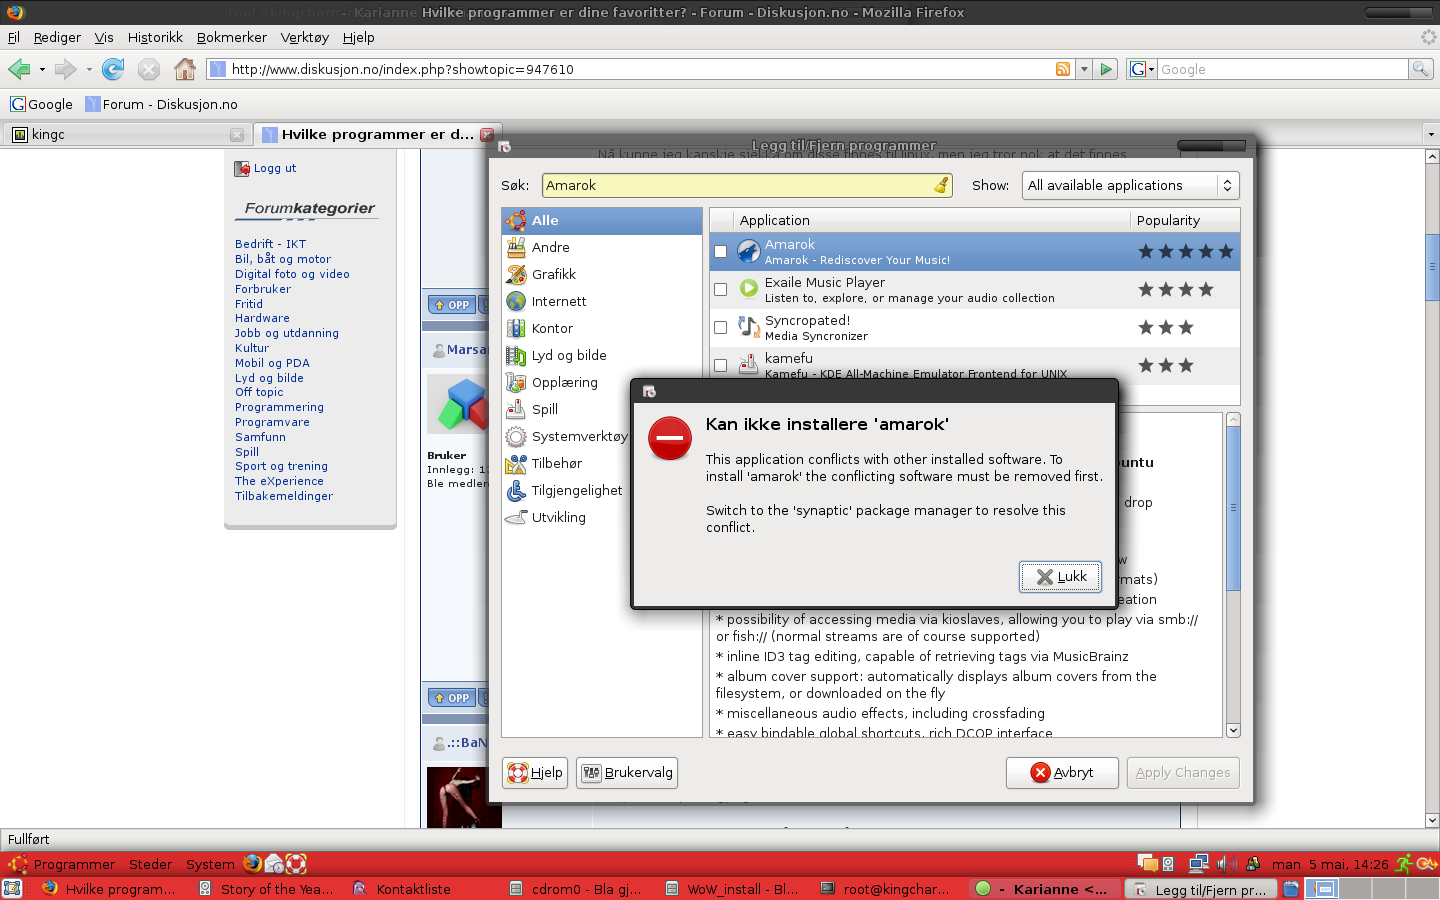Open search engine selector dropdown
The height and width of the screenshot is (900, 1440).
[1142, 69]
